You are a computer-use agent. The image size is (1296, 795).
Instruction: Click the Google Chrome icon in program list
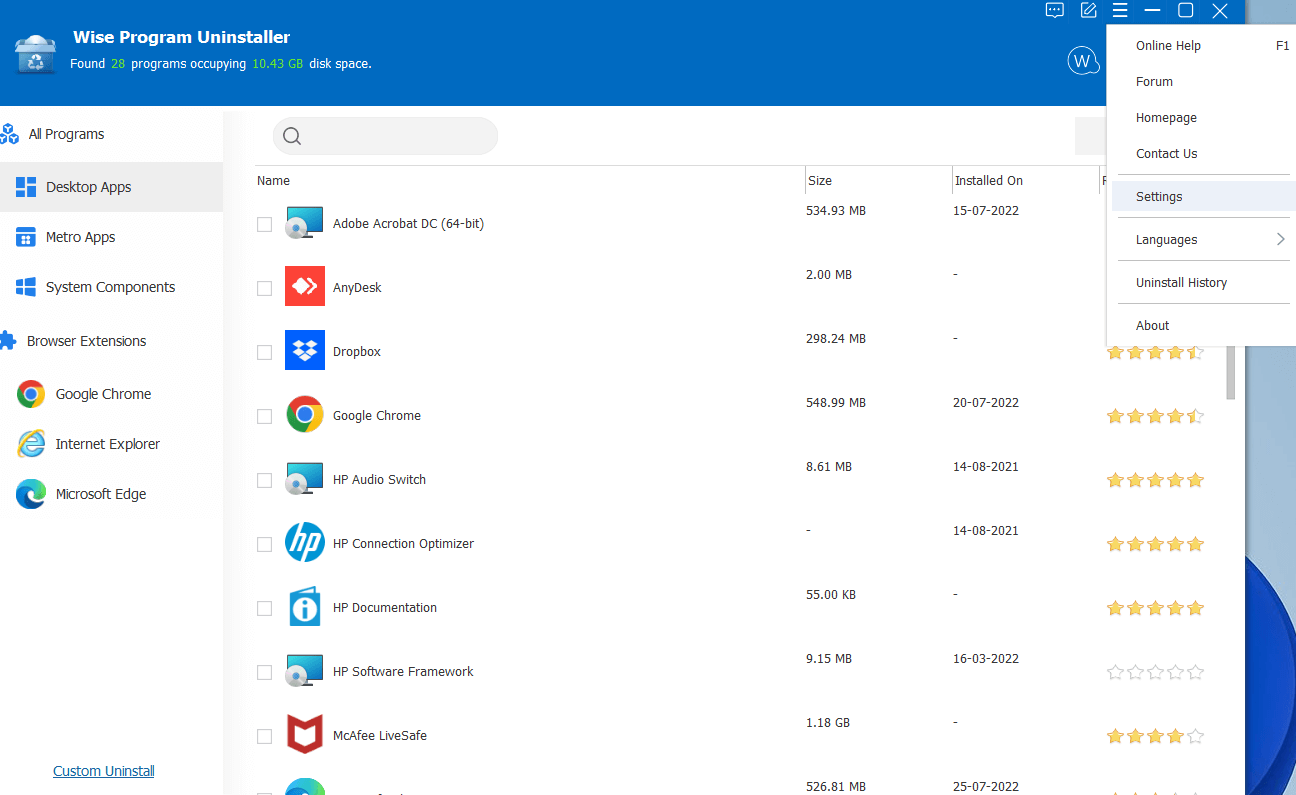click(304, 415)
